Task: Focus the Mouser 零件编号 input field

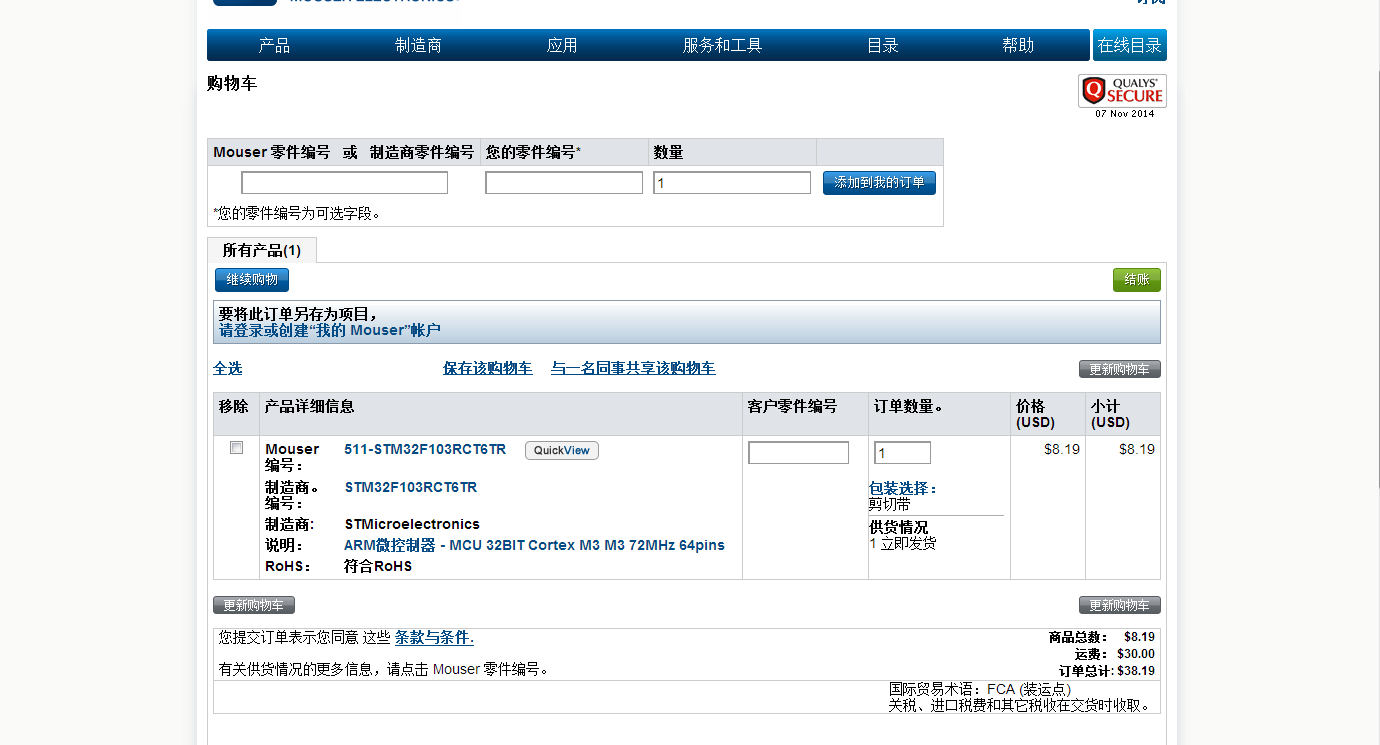Action: (344, 183)
